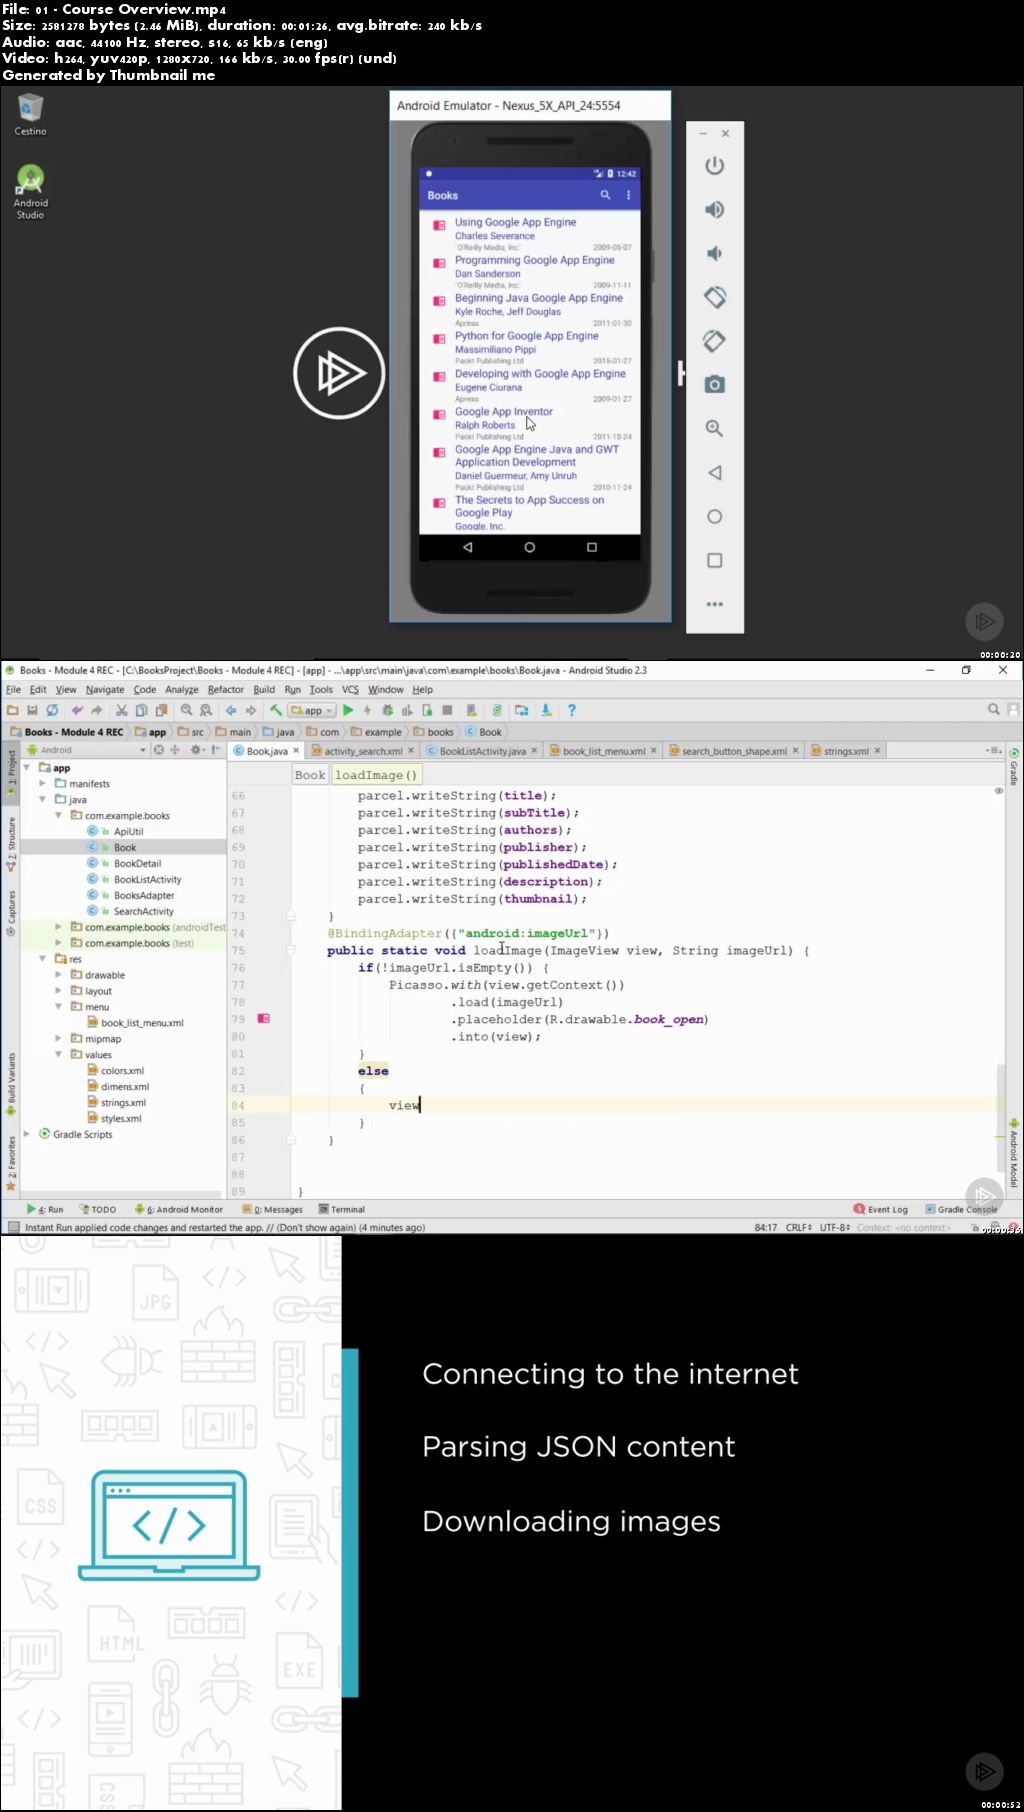
Task: Take an emulator screenshot with camera icon
Action: click(714, 384)
